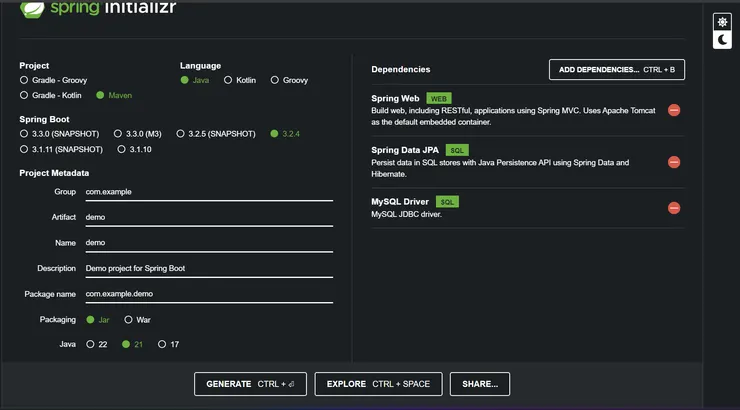Choose Spring Boot version 3.1.10
The image size is (740, 410).
pos(121,149)
